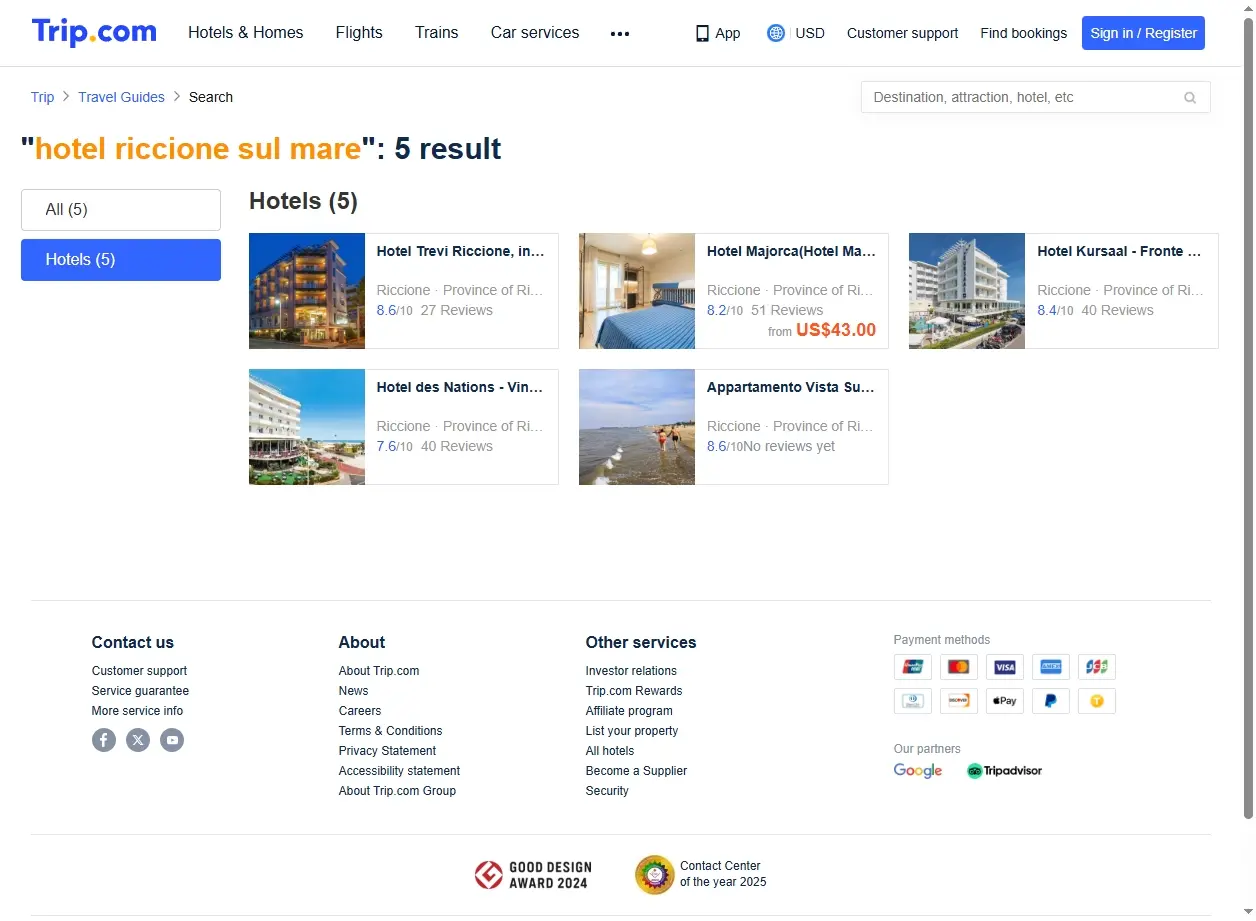Open Find bookings link
The height and width of the screenshot is (921, 1256).
pyautogui.click(x=1023, y=33)
